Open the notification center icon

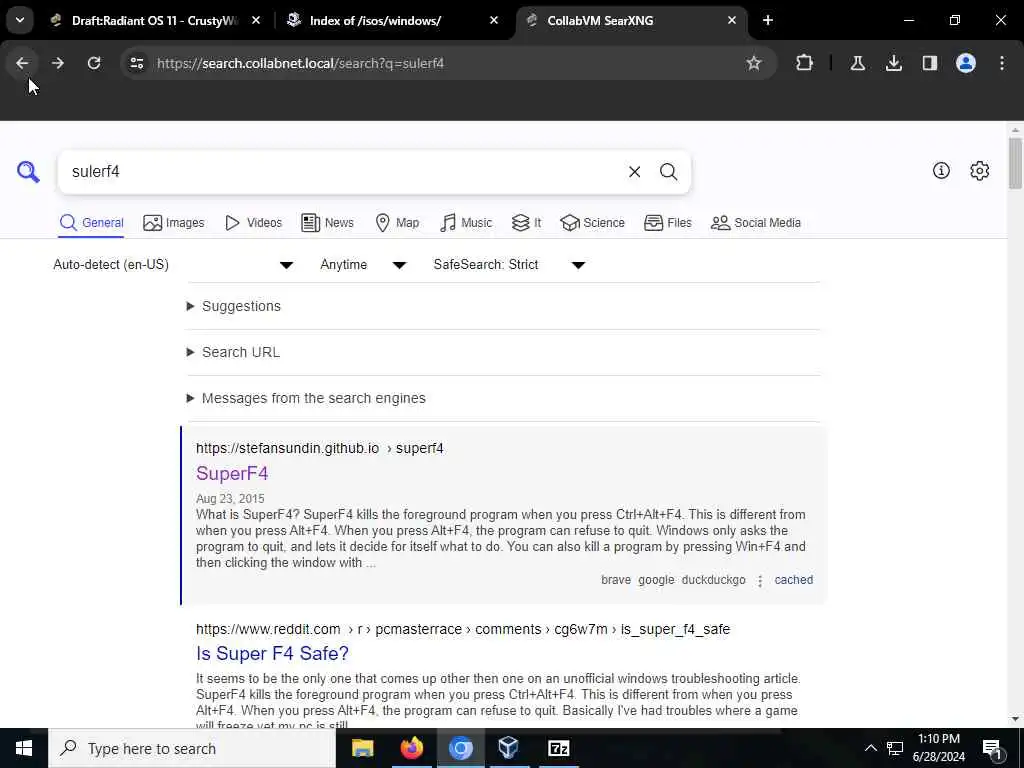(x=992, y=749)
